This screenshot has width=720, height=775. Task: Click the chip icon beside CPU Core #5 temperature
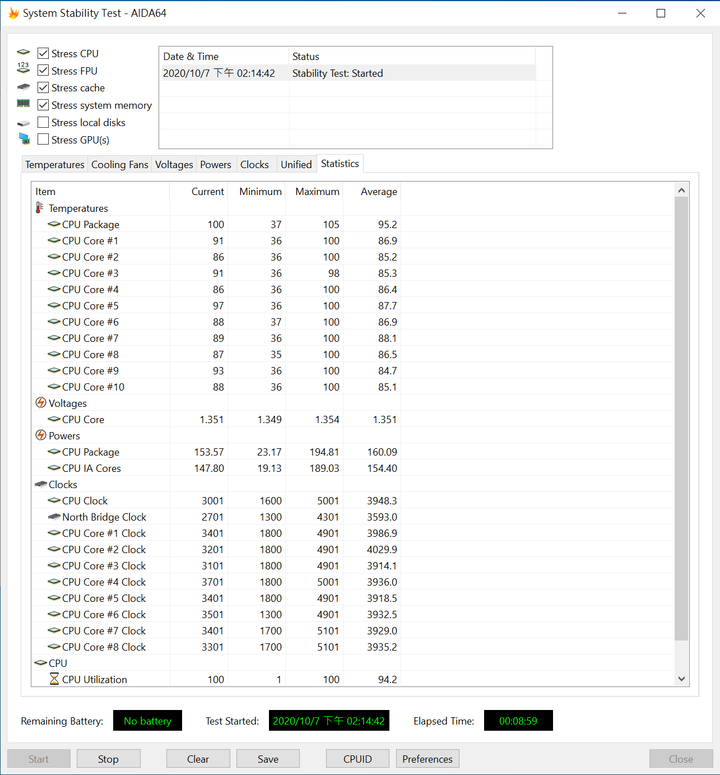(54, 305)
